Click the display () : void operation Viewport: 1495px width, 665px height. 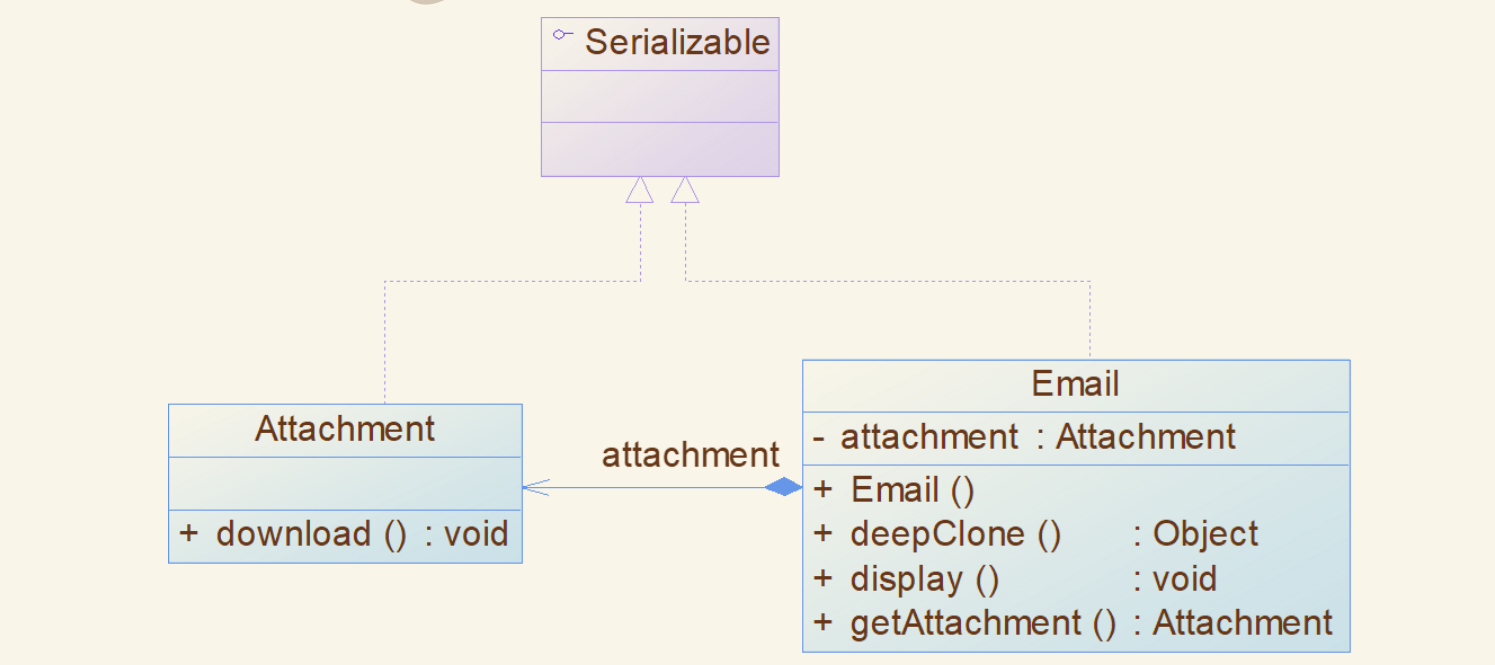1014,579
